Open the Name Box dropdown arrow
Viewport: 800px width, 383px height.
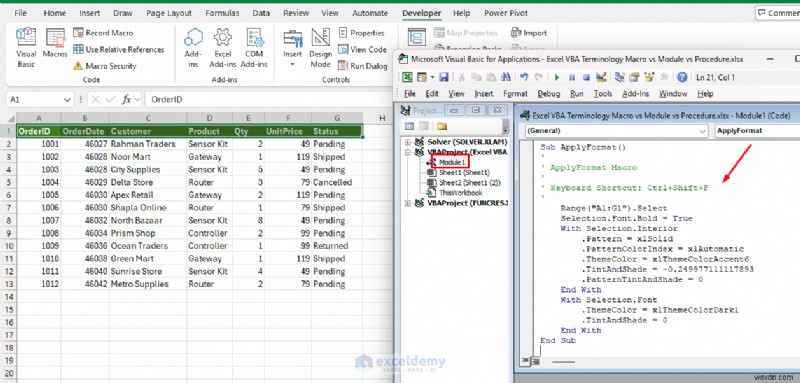tap(67, 99)
